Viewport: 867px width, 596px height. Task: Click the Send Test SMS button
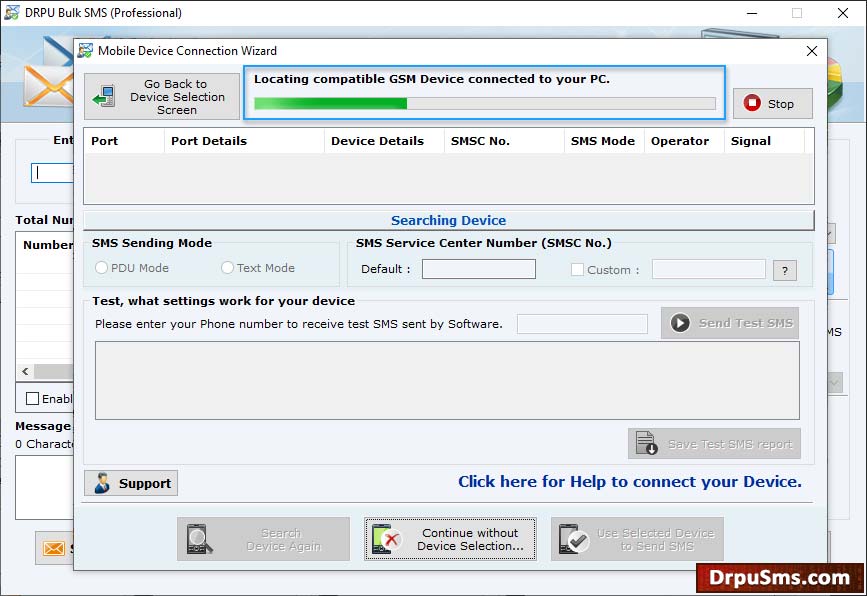[730, 323]
